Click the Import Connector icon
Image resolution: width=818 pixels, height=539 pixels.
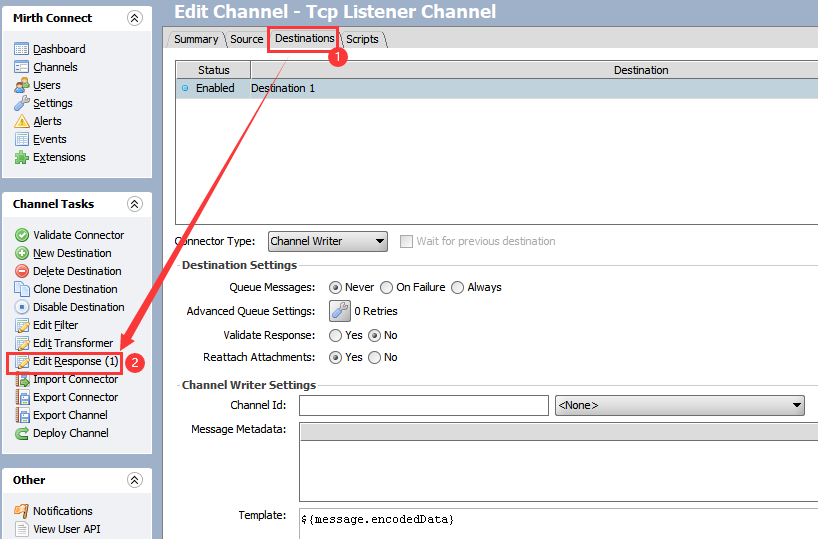[21, 379]
